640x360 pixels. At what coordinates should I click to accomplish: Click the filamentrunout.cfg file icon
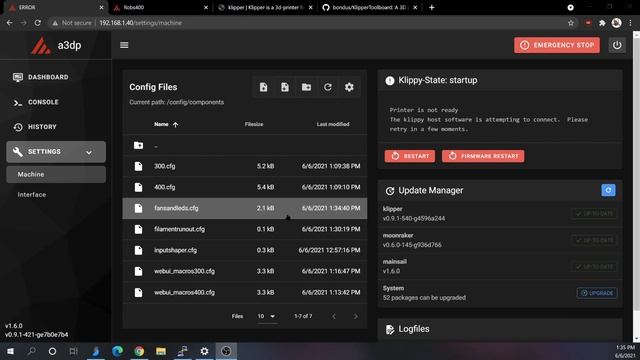138,229
